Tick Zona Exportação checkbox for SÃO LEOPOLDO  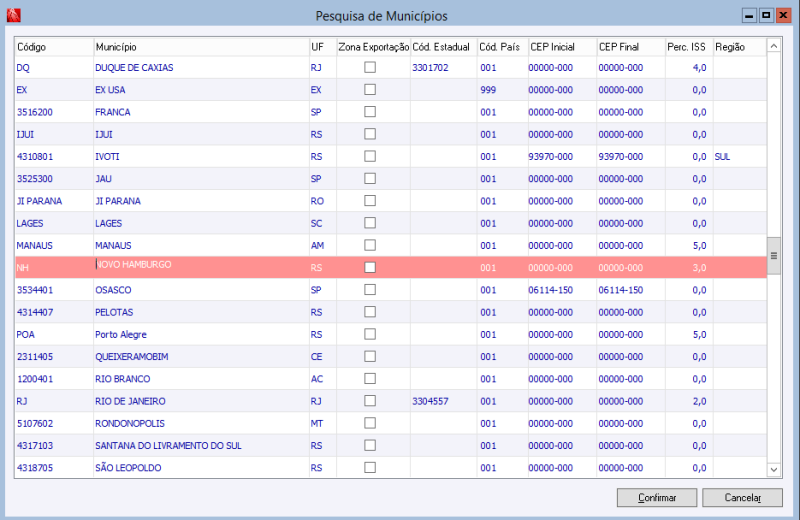pos(370,467)
